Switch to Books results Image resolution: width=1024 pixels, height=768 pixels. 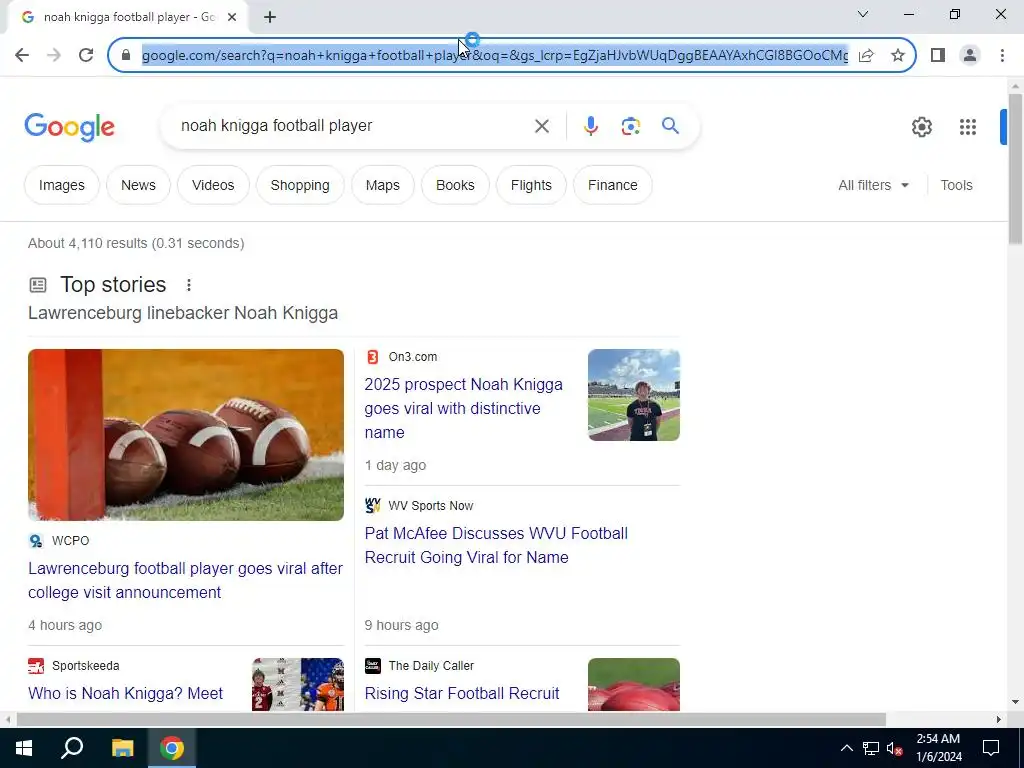click(x=455, y=185)
